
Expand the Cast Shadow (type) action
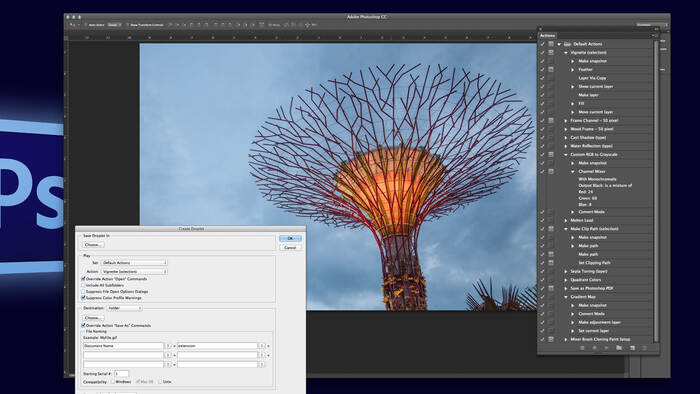tap(566, 137)
